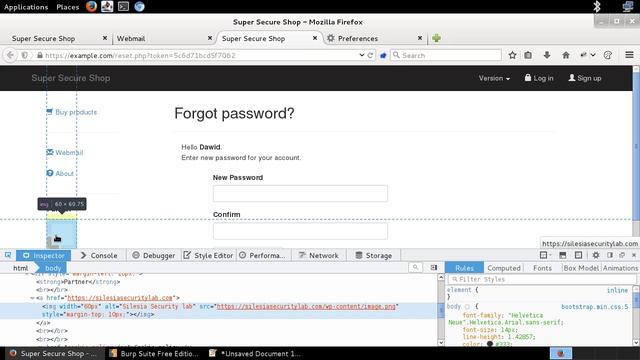Open the Storage devtools tab
Image resolution: width=640 pixels, height=360 pixels.
click(x=373, y=256)
